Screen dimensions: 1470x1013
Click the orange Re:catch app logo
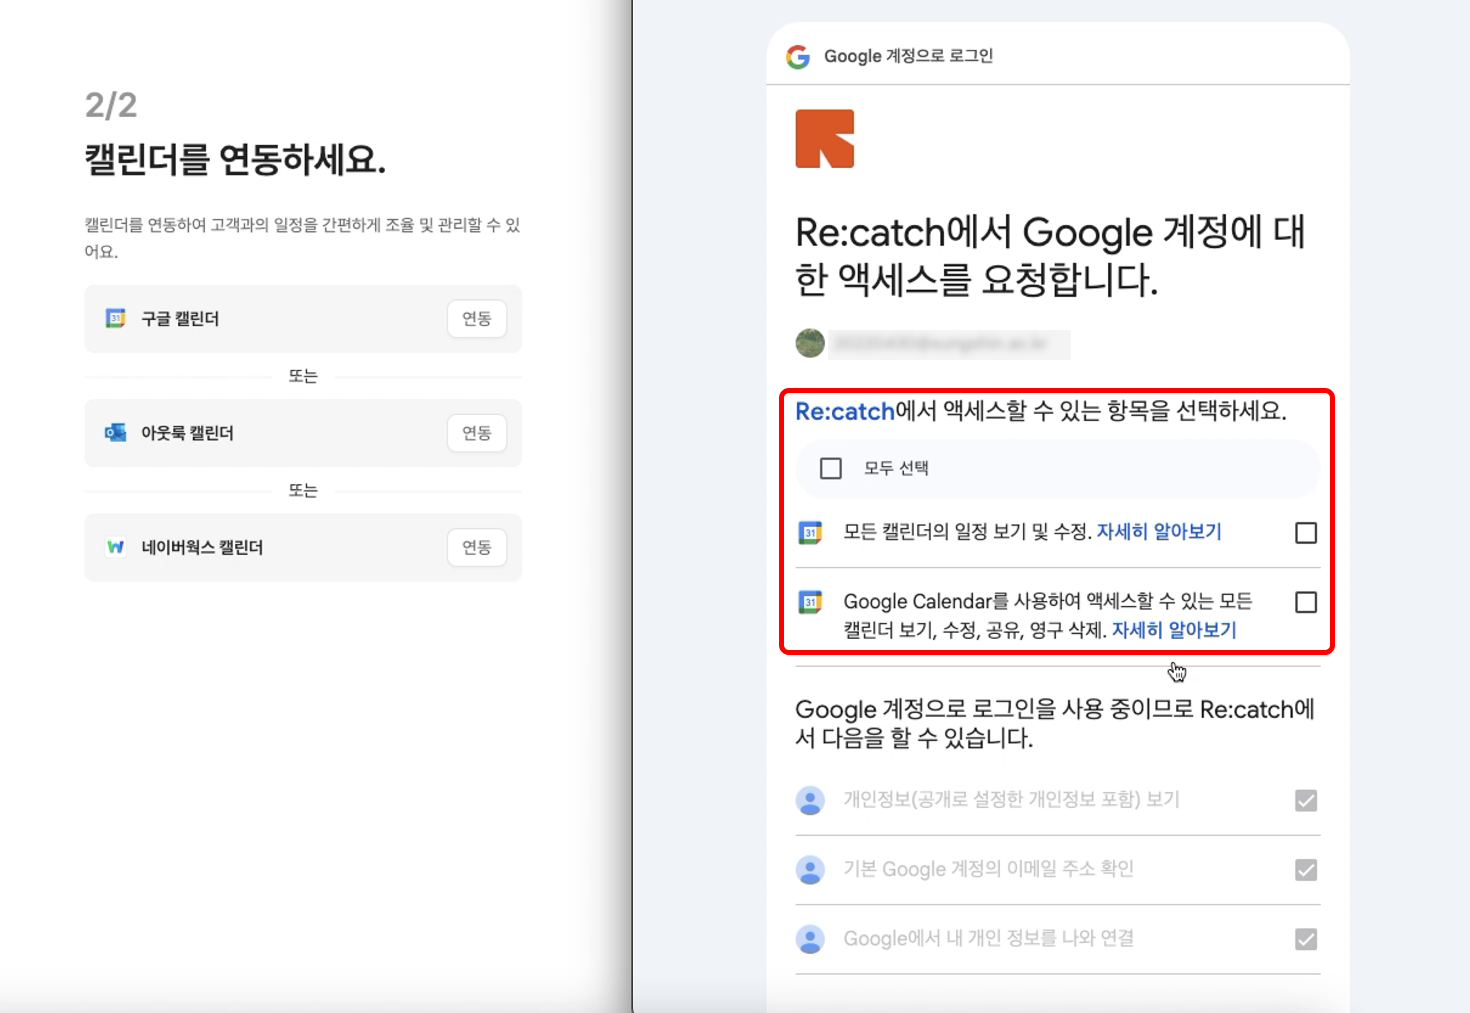click(825, 139)
